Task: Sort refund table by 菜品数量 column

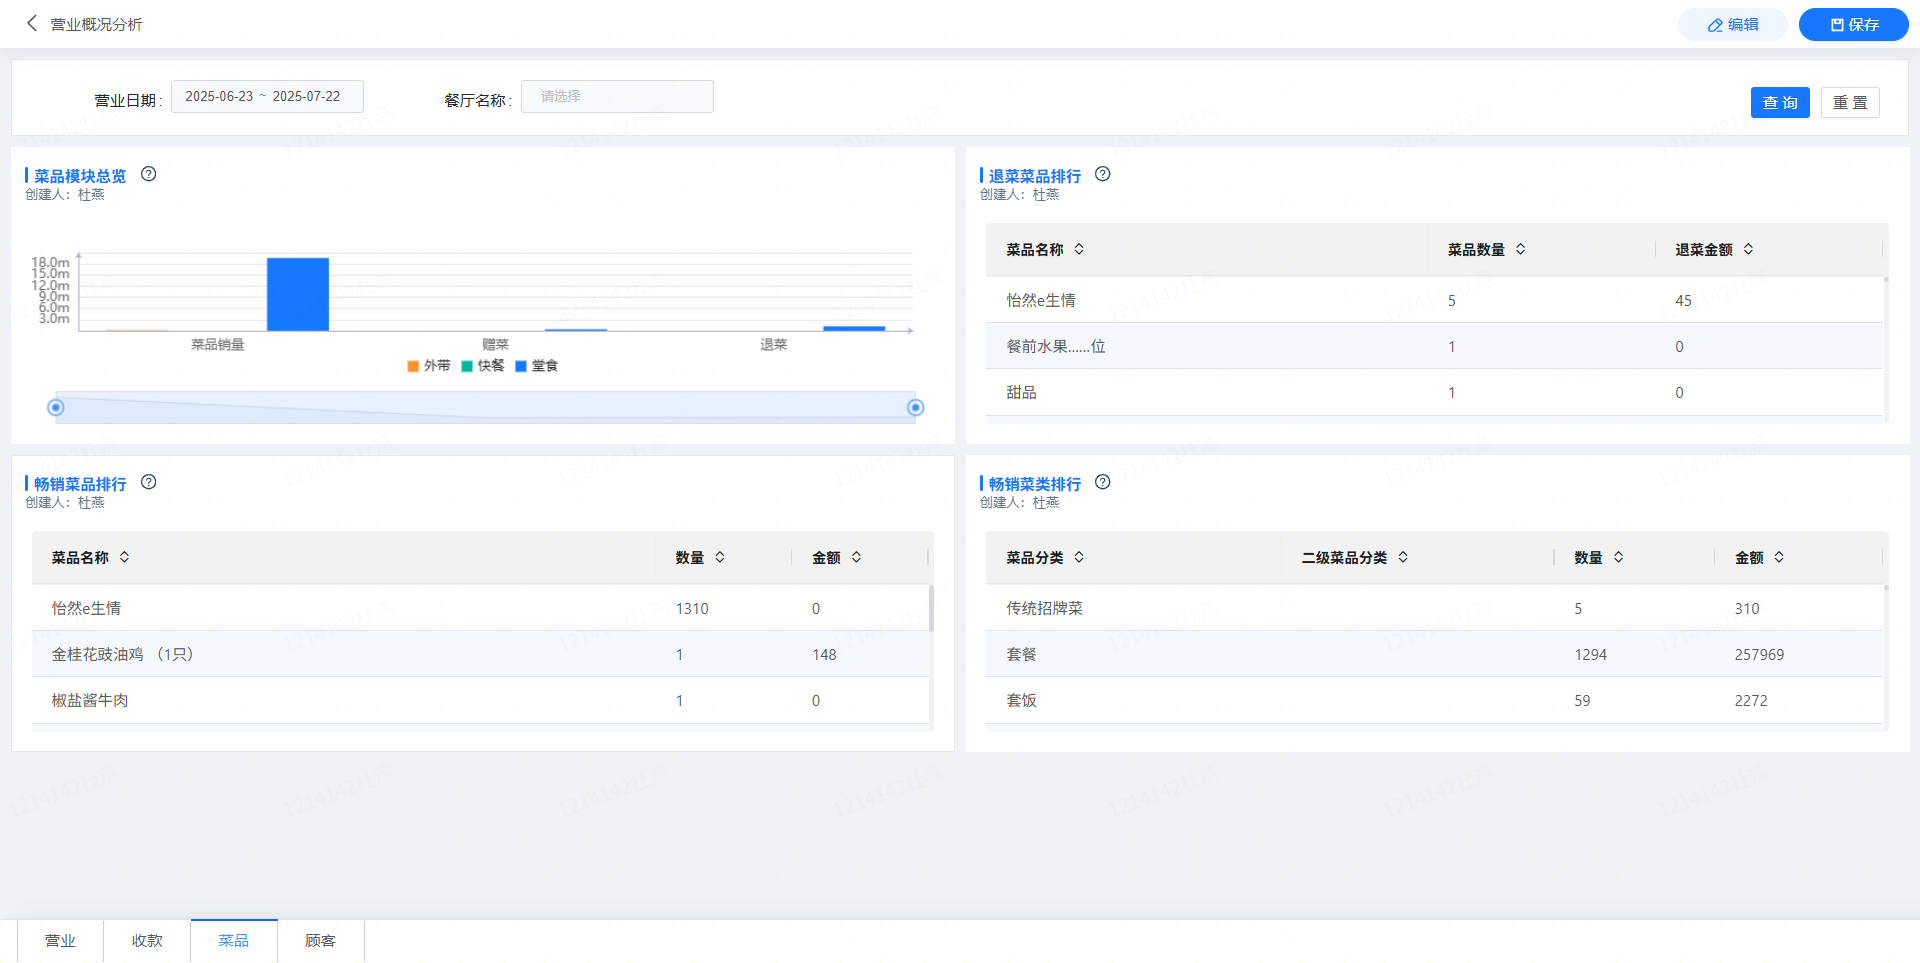Action: click(x=1520, y=249)
